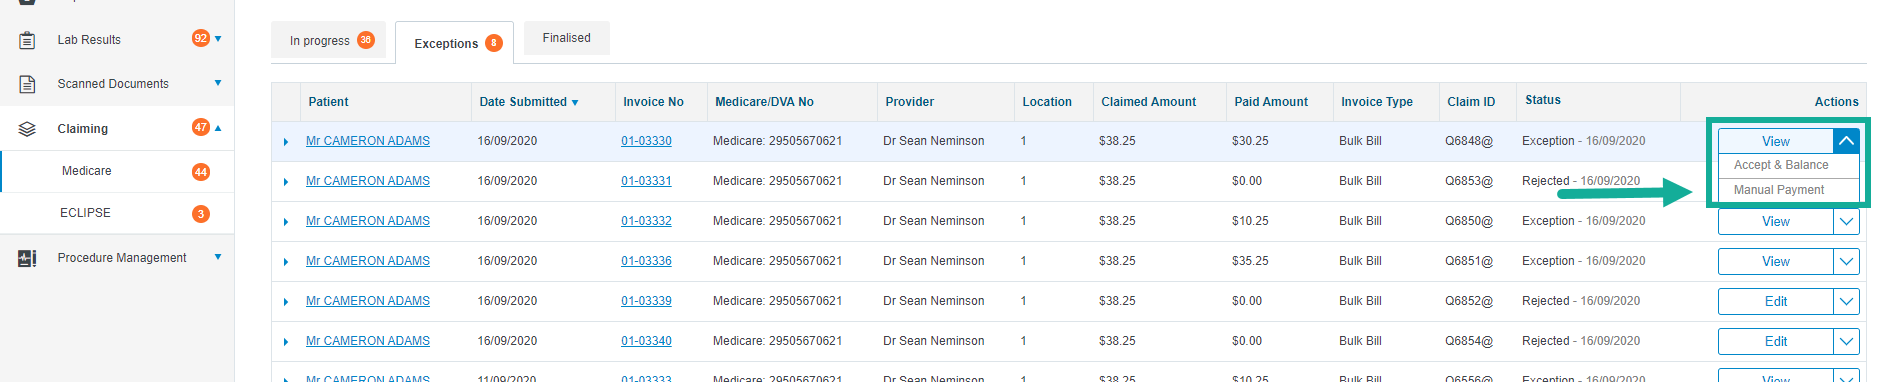Open the action dropdown for claim Q6854@
This screenshot has height=382, width=1882.
[1846, 342]
